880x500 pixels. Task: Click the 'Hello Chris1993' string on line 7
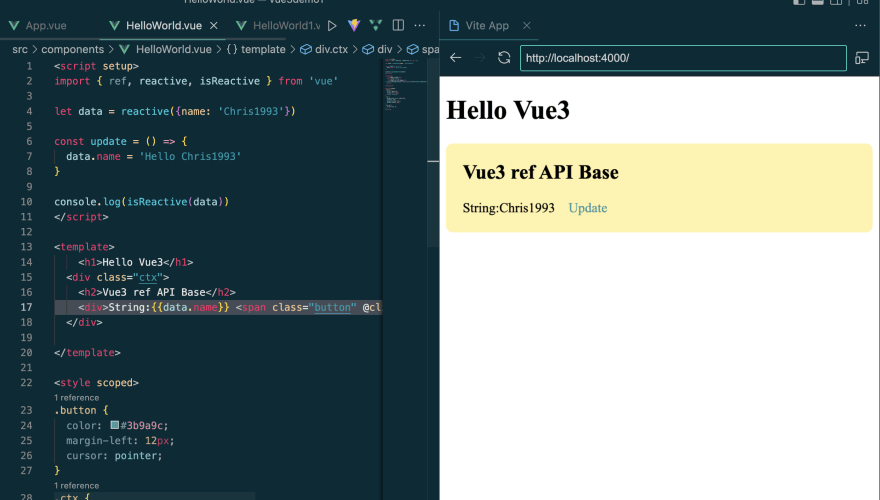(190, 157)
